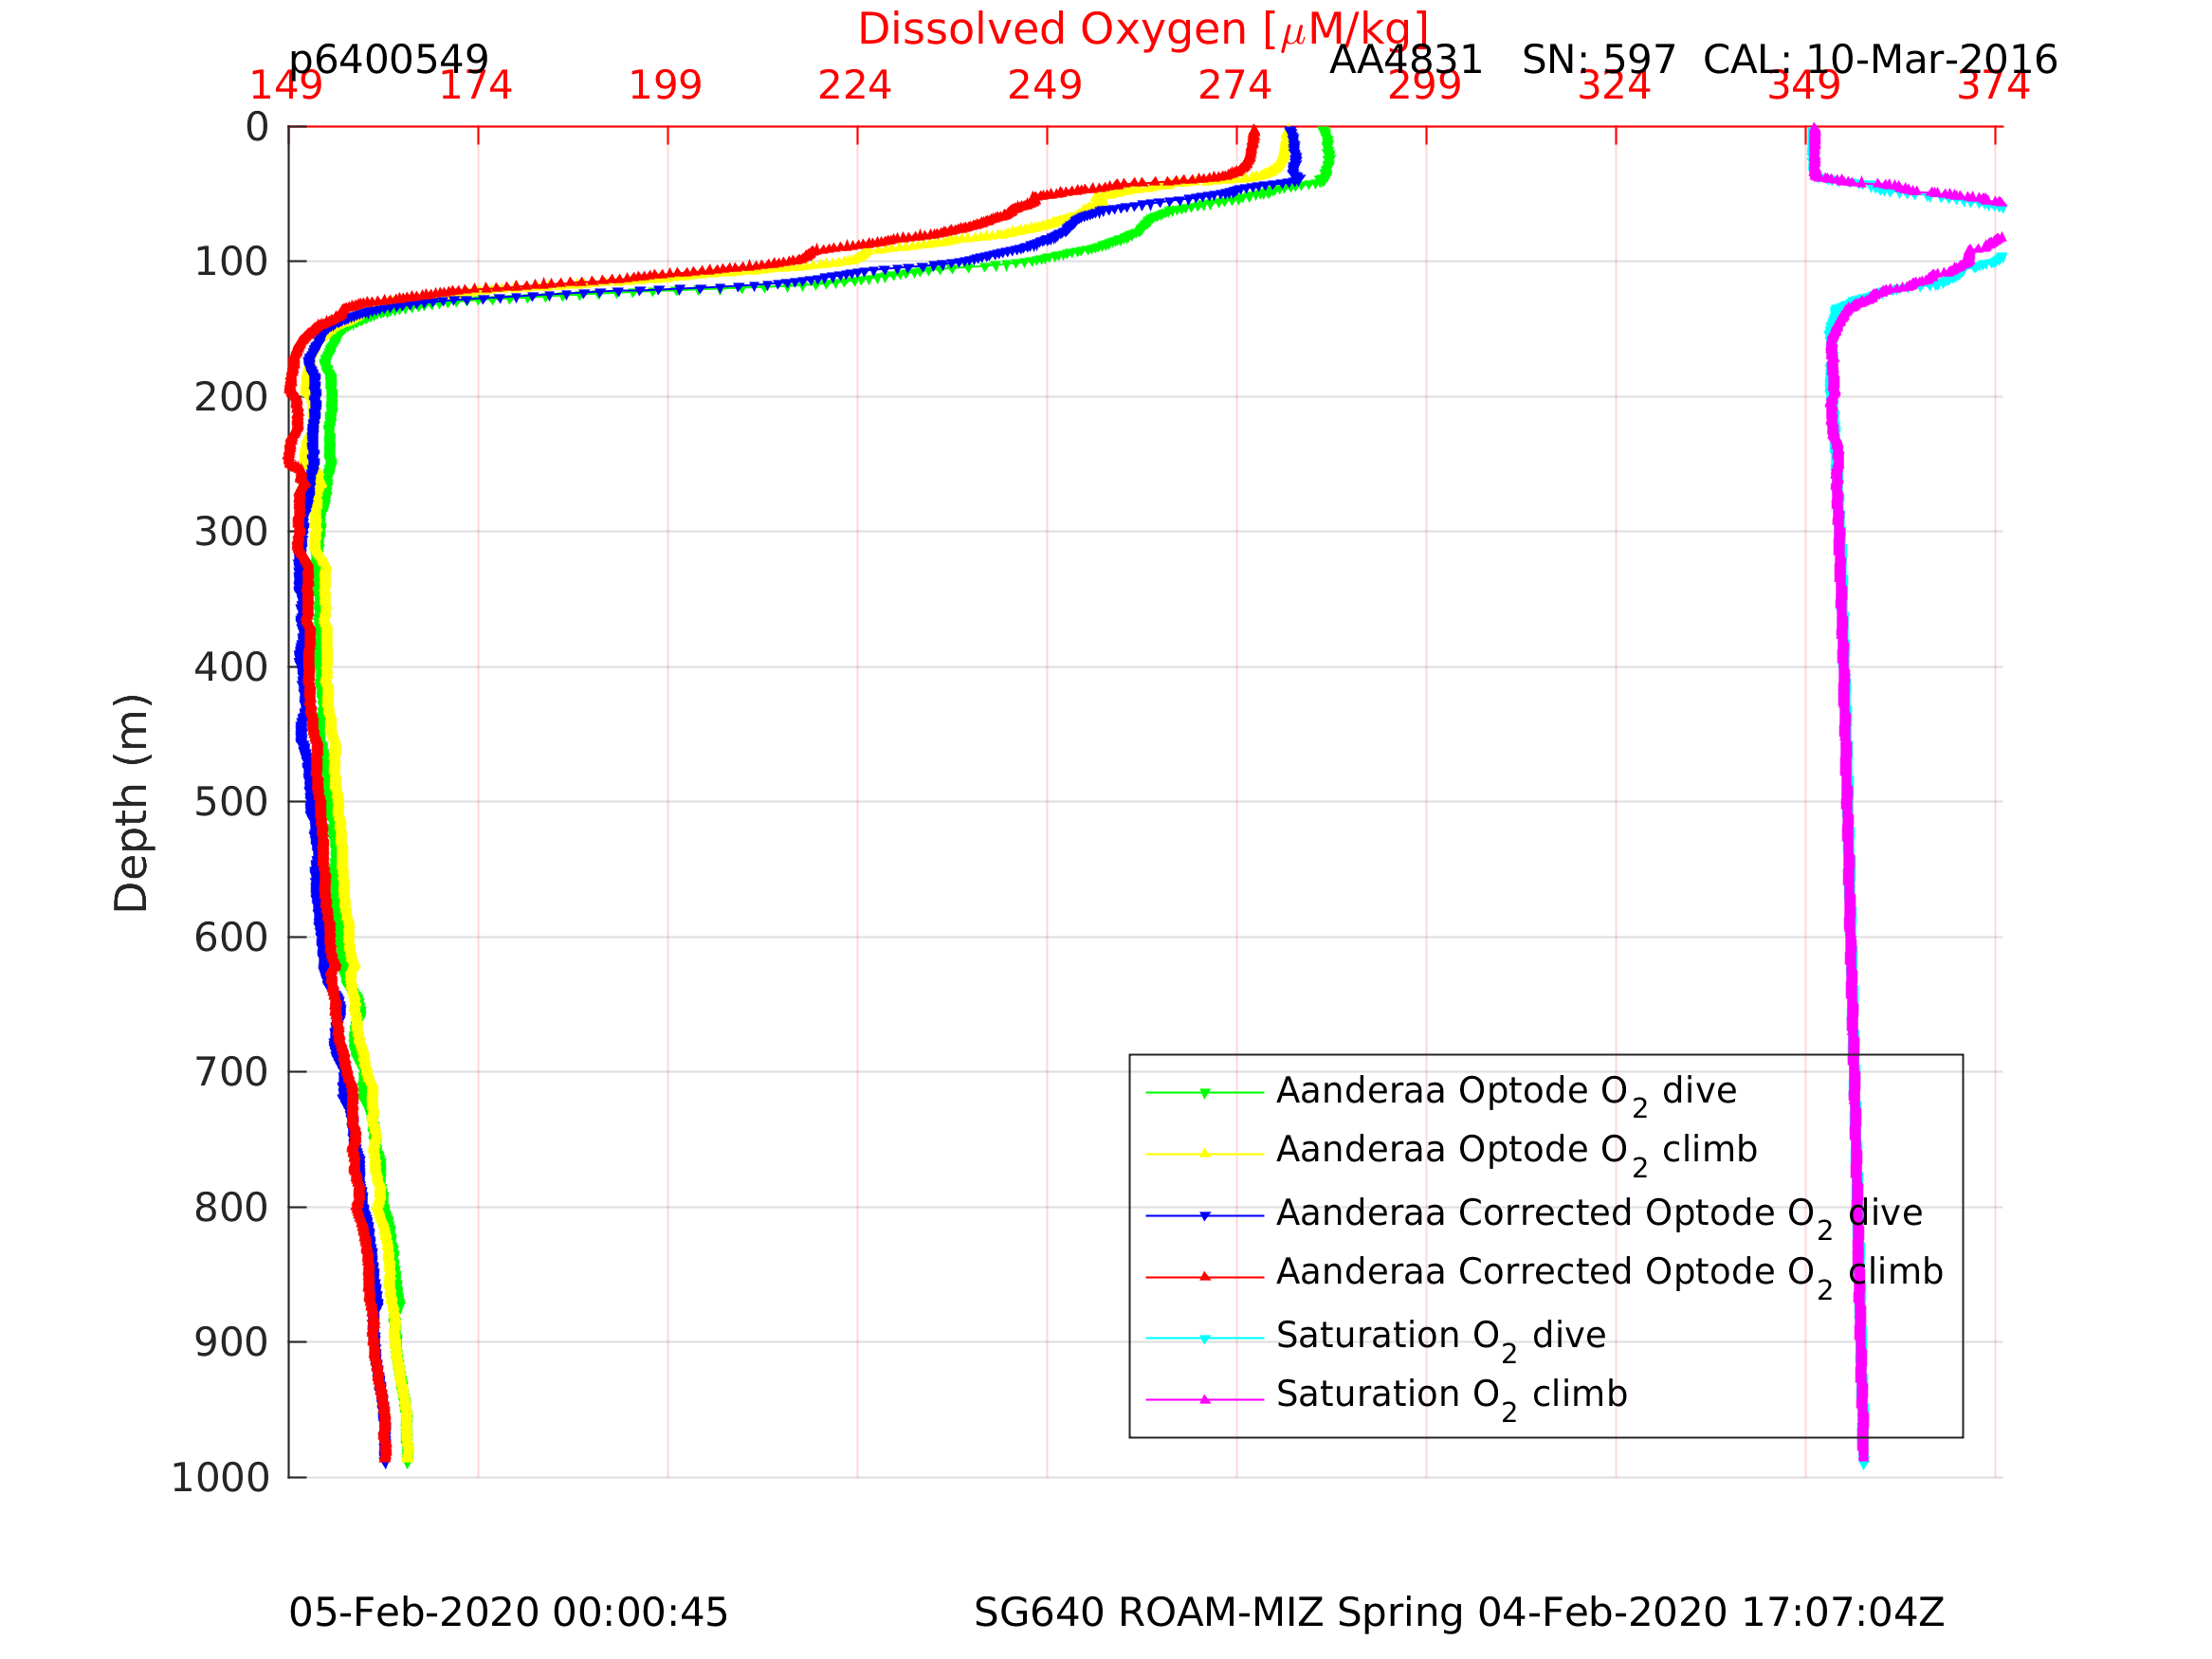Click legend label 'Aanderaa Corrected Optode O2 dive'

(1600, 1216)
